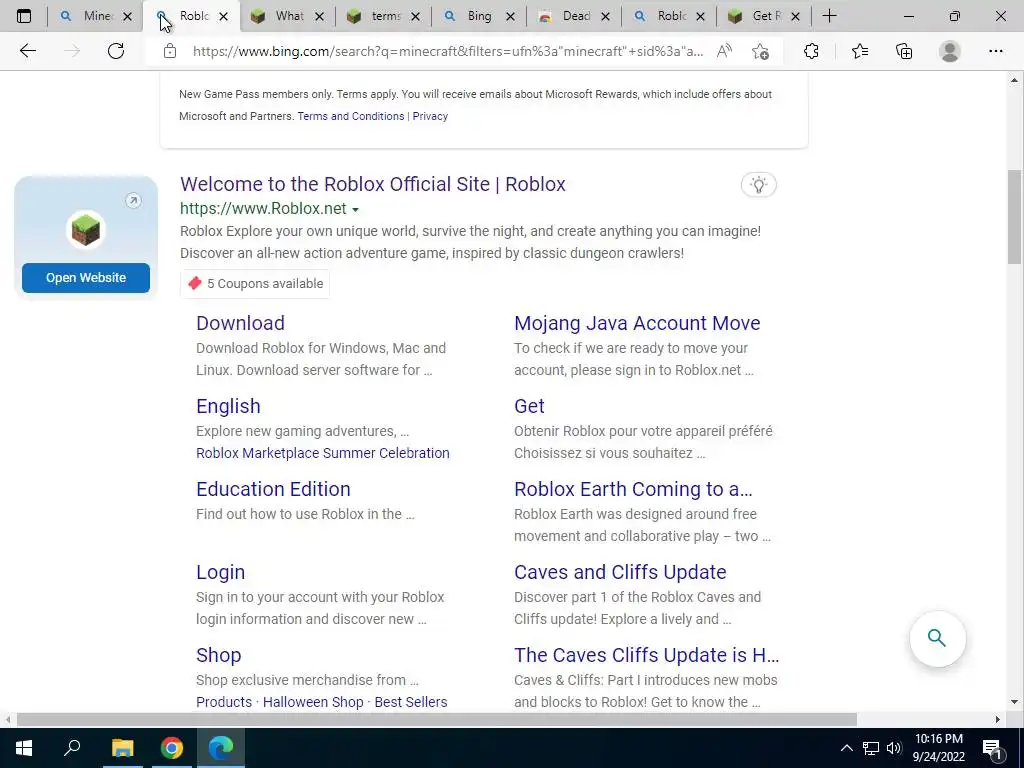The image size is (1024, 768).
Task: Click the arrow icon in website card corner
Action: click(133, 200)
